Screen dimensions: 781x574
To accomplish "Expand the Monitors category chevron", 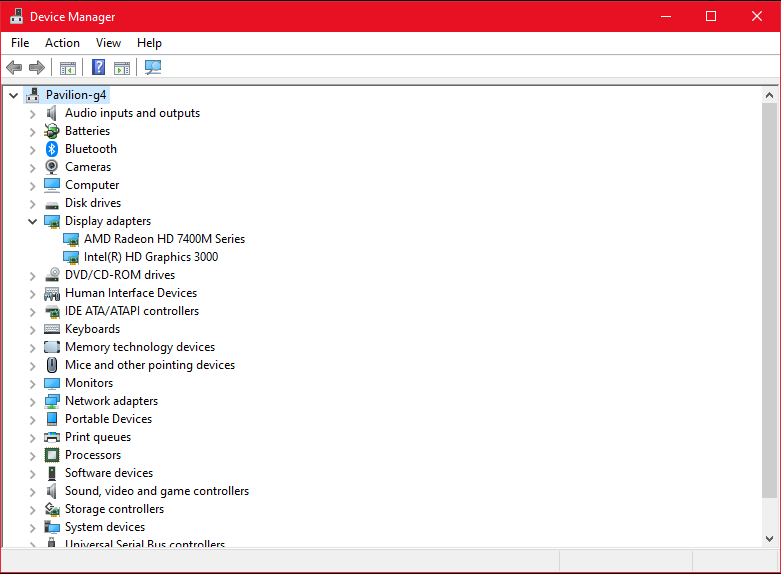I will click(x=32, y=384).
